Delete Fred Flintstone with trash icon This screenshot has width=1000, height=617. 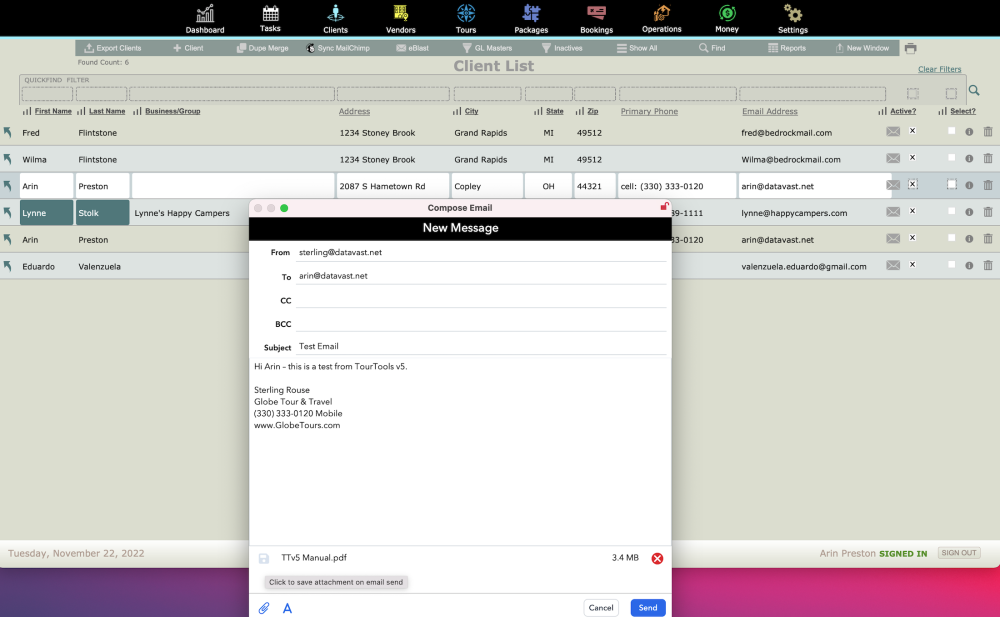[988, 131]
